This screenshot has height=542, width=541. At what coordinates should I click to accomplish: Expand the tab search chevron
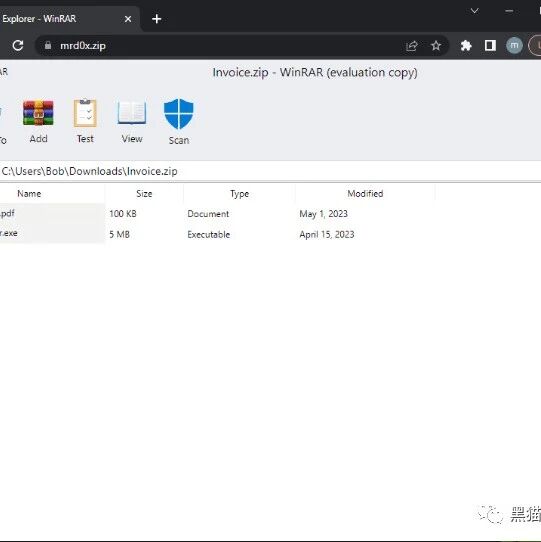[474, 11]
